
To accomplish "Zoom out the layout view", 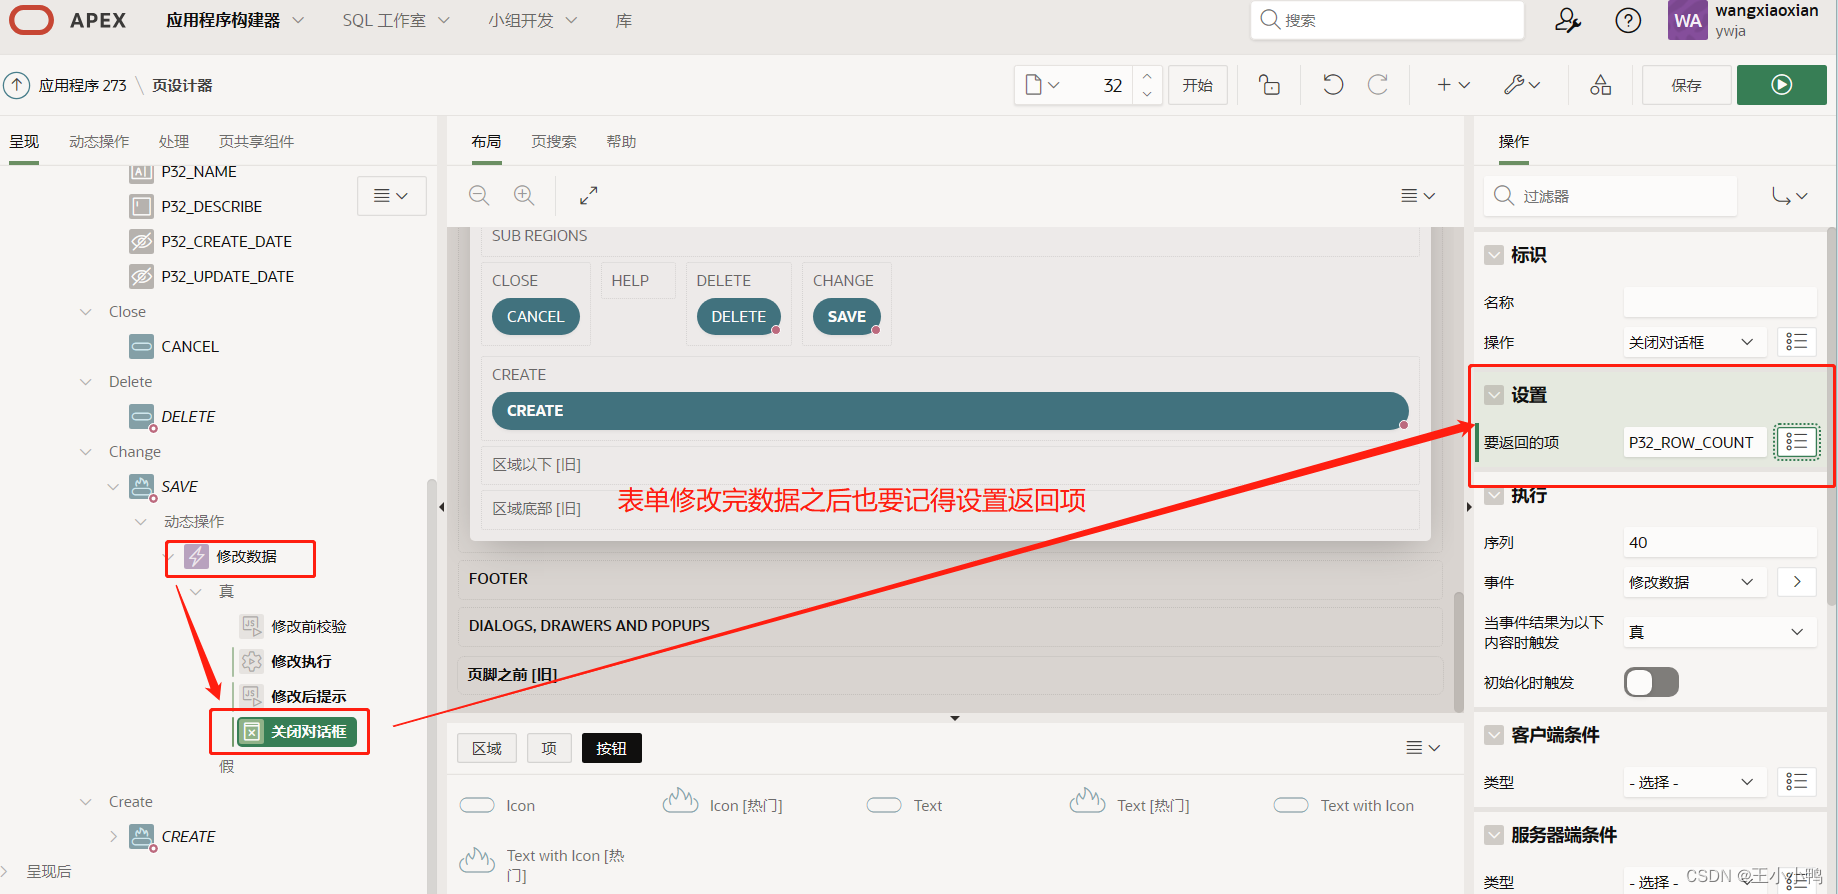I will (x=479, y=195).
